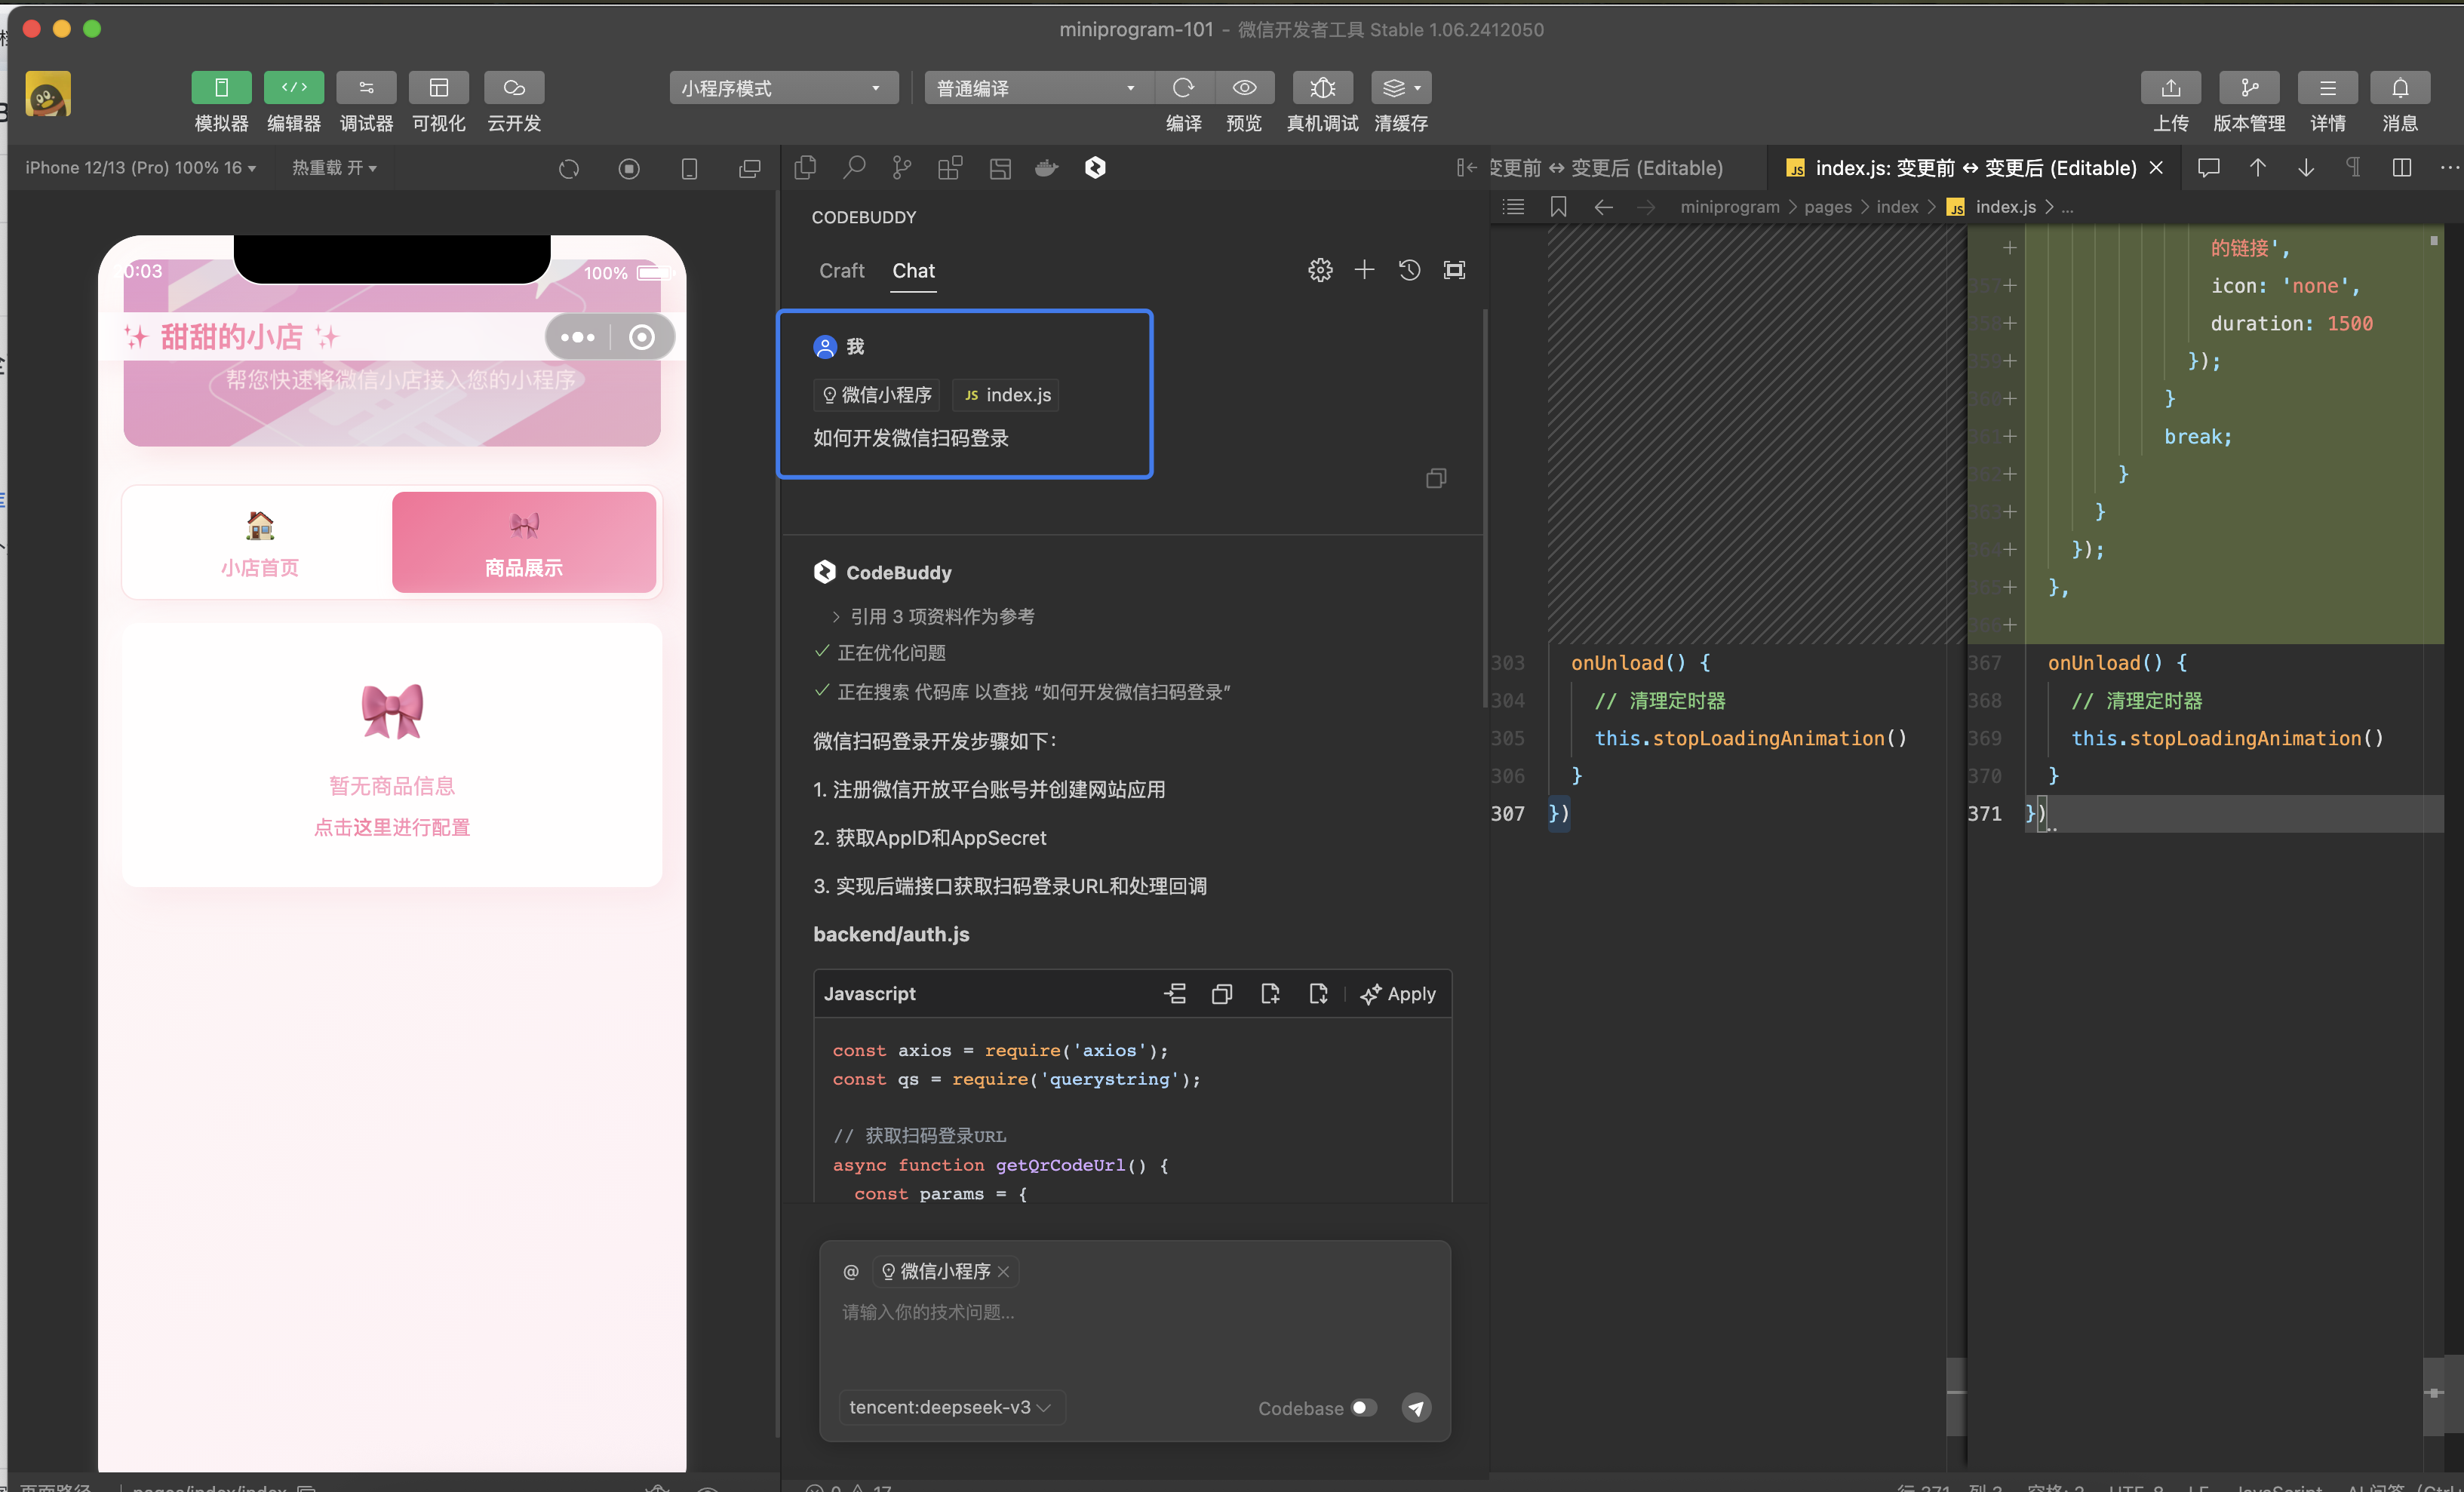Select the 商品展示 tab in simulator

coord(523,543)
